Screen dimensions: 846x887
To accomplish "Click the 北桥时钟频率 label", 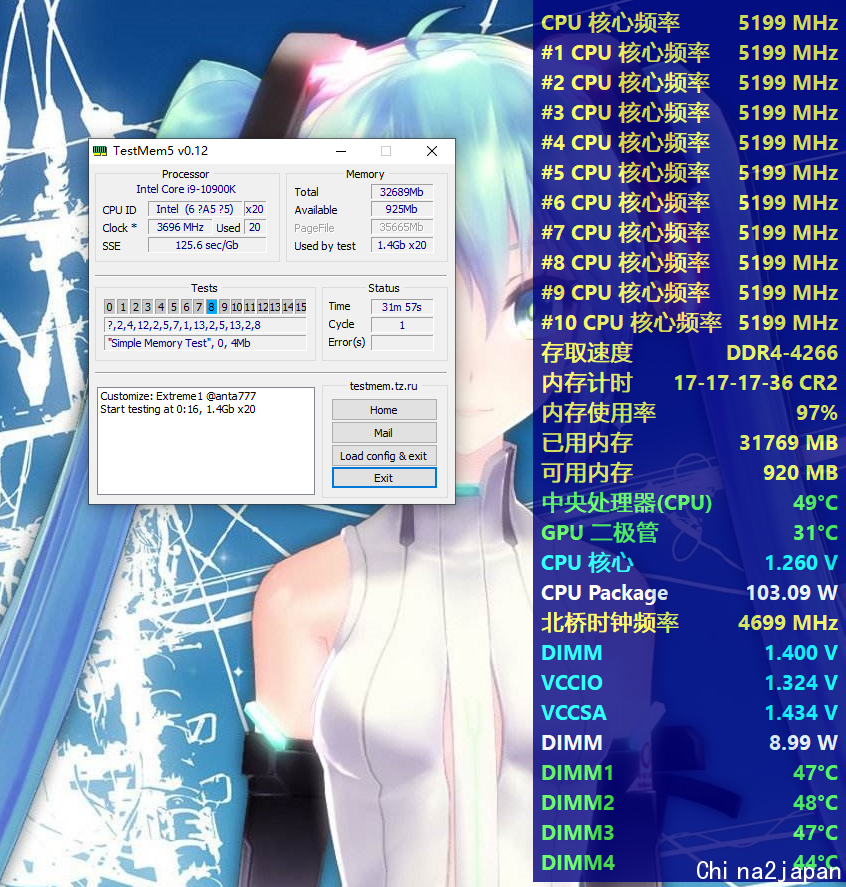I will tap(610, 623).
